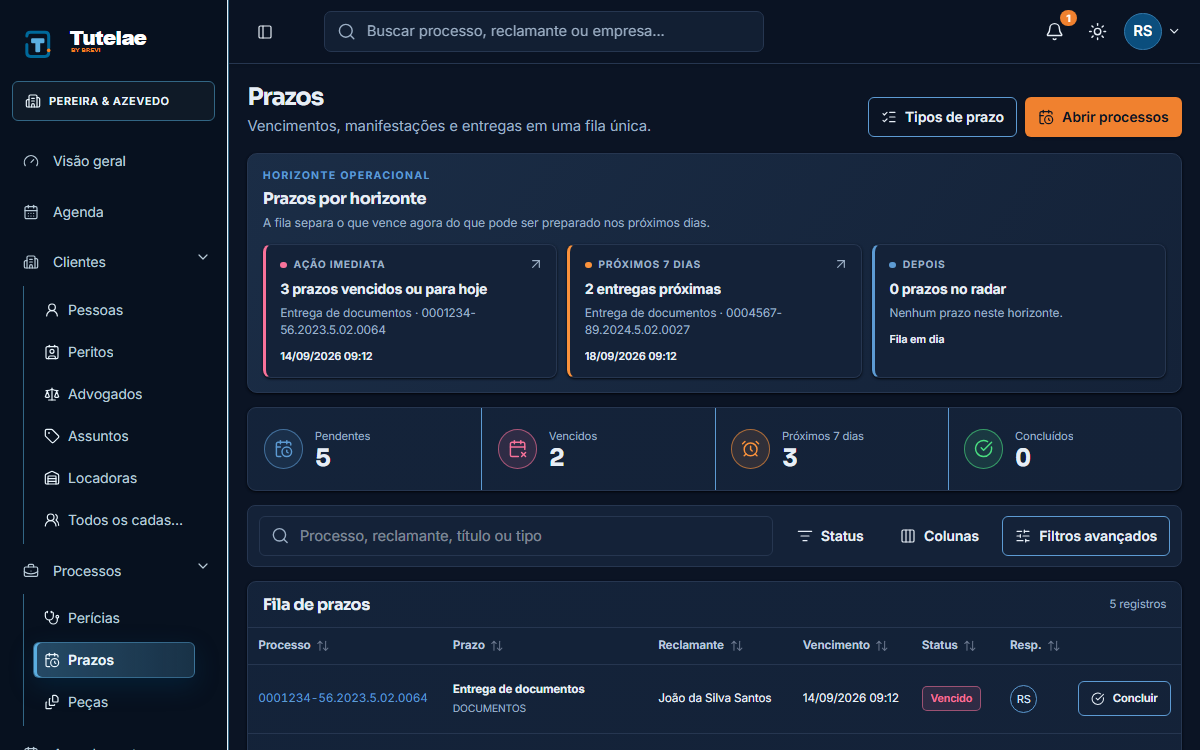Image resolution: width=1200 pixels, height=750 pixels.
Task: Collapse the Clientes section chevron
Action: coord(203,258)
